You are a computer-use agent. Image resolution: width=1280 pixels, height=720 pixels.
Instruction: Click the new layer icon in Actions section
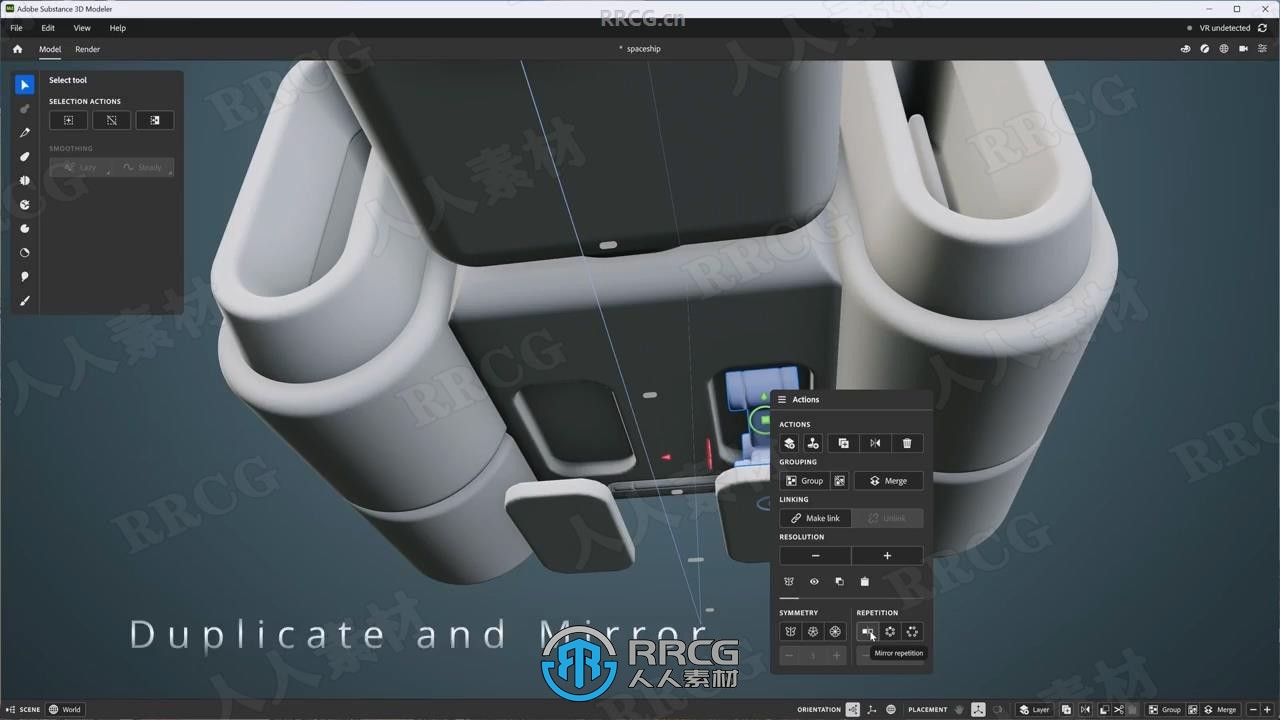(789, 443)
